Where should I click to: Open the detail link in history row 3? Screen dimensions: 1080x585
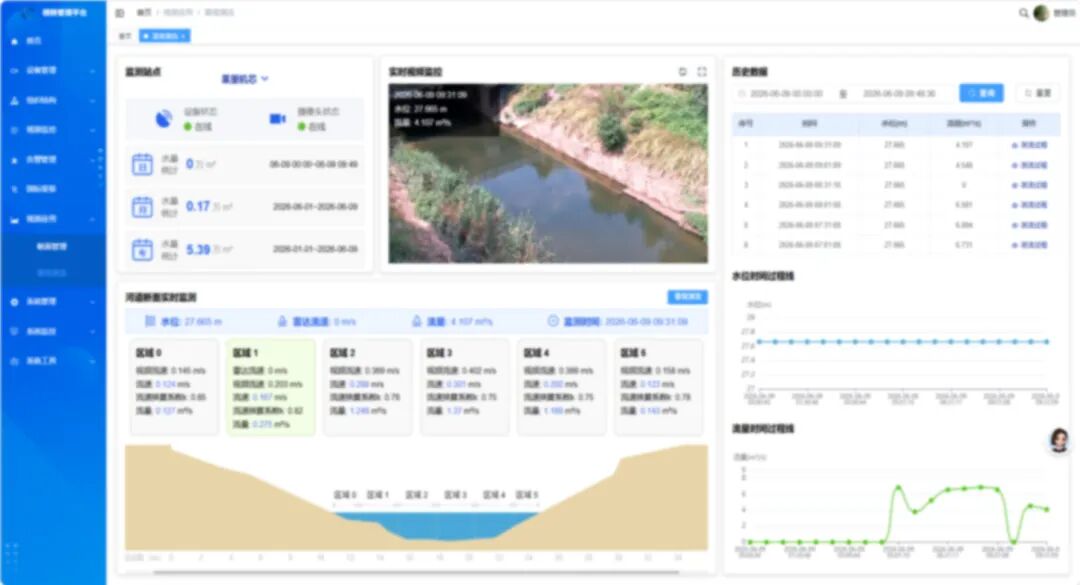[1029, 185]
